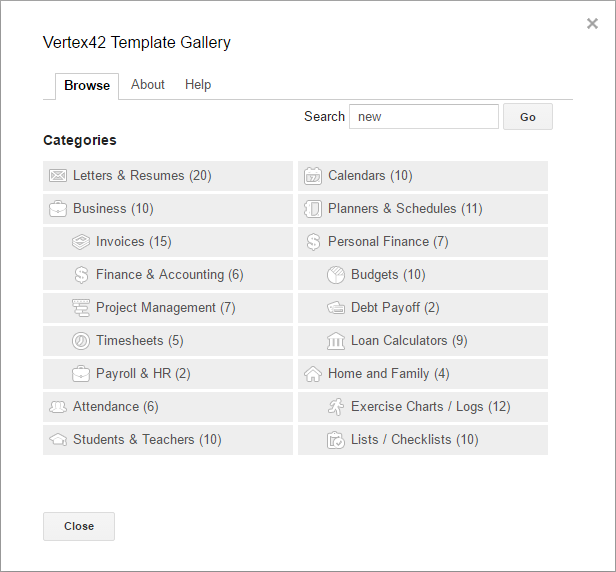This screenshot has height=572, width=616.
Task: Dismiss dialog with the X button
Action: point(592,24)
